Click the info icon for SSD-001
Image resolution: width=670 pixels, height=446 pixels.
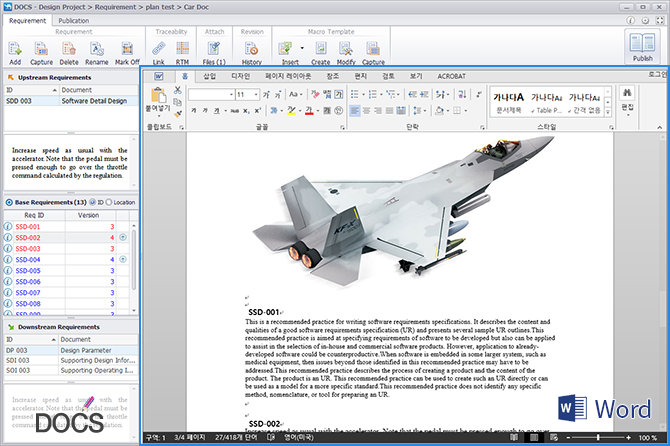8,226
